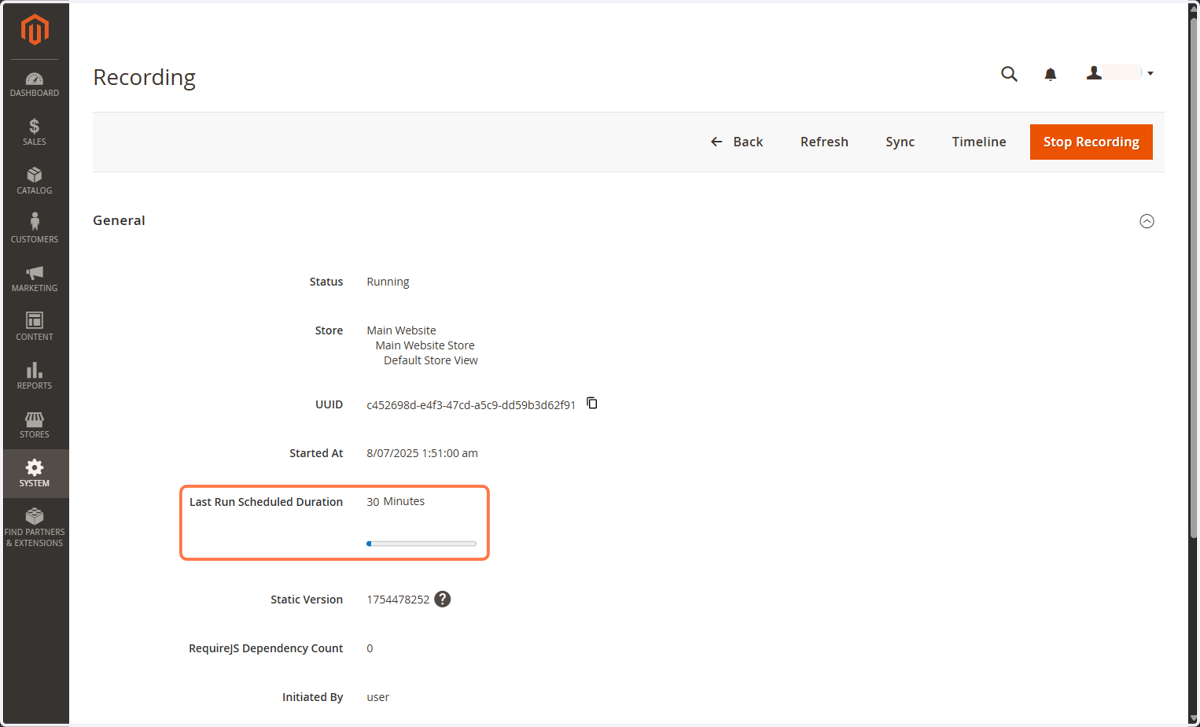Viewport: 1200px width, 727px height.
Task: Open the Timeline view
Action: pyautogui.click(x=979, y=142)
